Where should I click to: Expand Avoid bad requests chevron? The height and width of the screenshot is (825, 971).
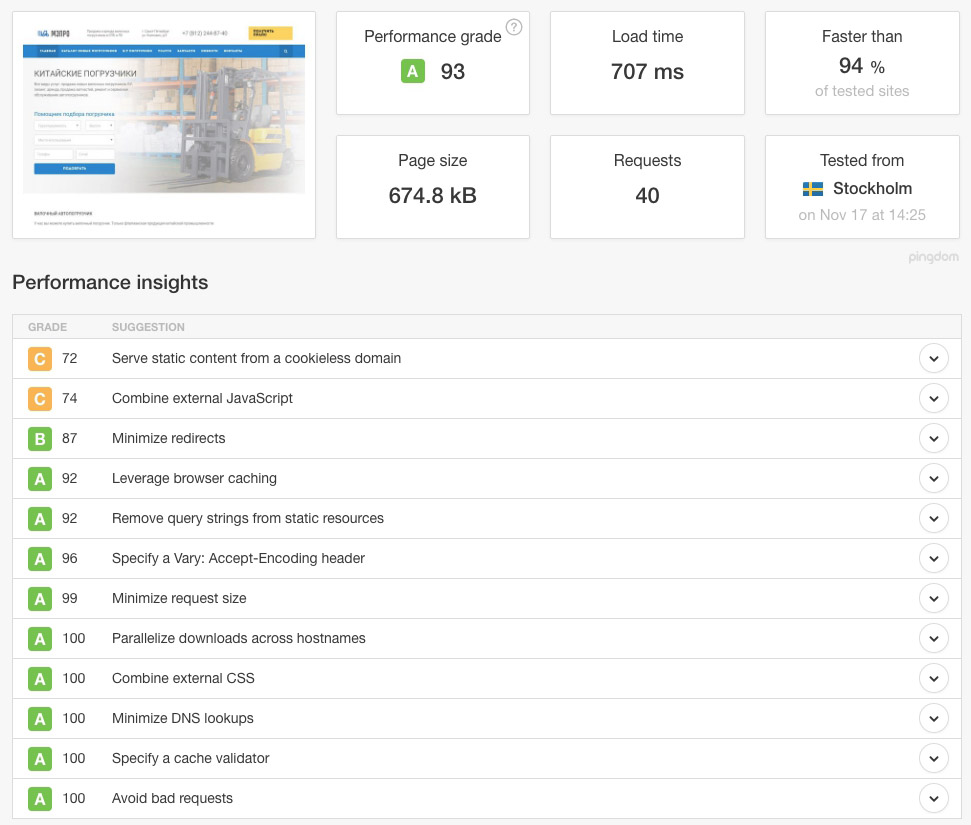[934, 799]
